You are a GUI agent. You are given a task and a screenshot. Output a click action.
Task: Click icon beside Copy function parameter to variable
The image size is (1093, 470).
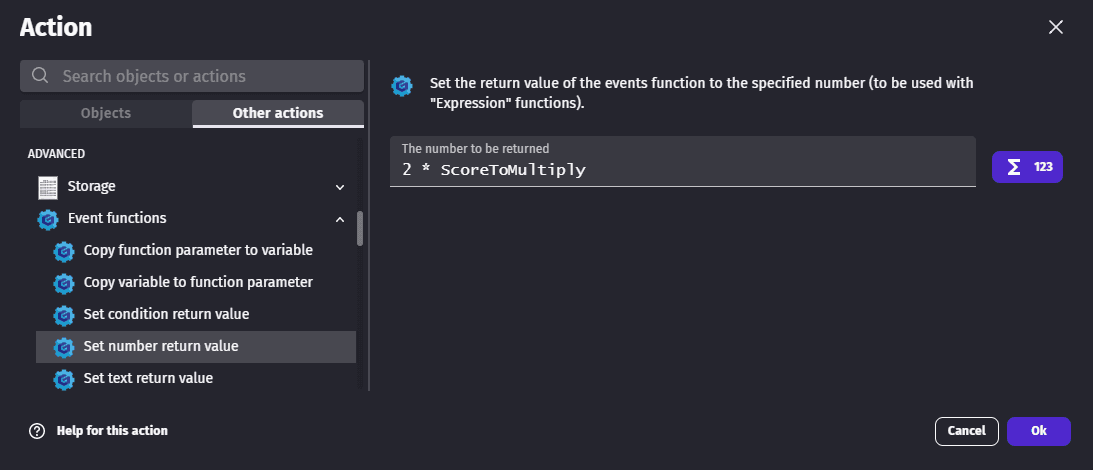tap(64, 251)
